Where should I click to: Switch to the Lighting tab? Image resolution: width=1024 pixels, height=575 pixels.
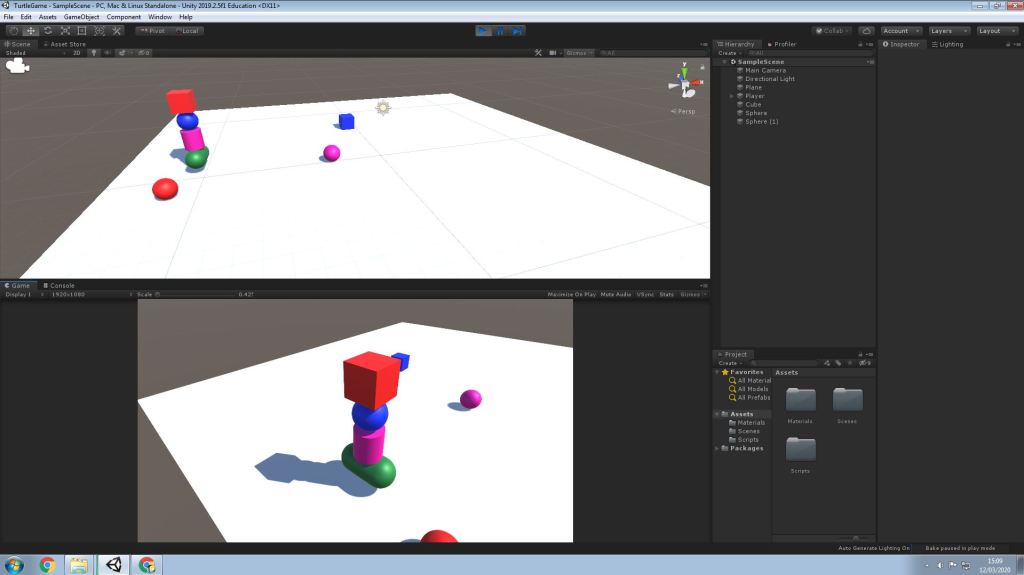(x=948, y=44)
